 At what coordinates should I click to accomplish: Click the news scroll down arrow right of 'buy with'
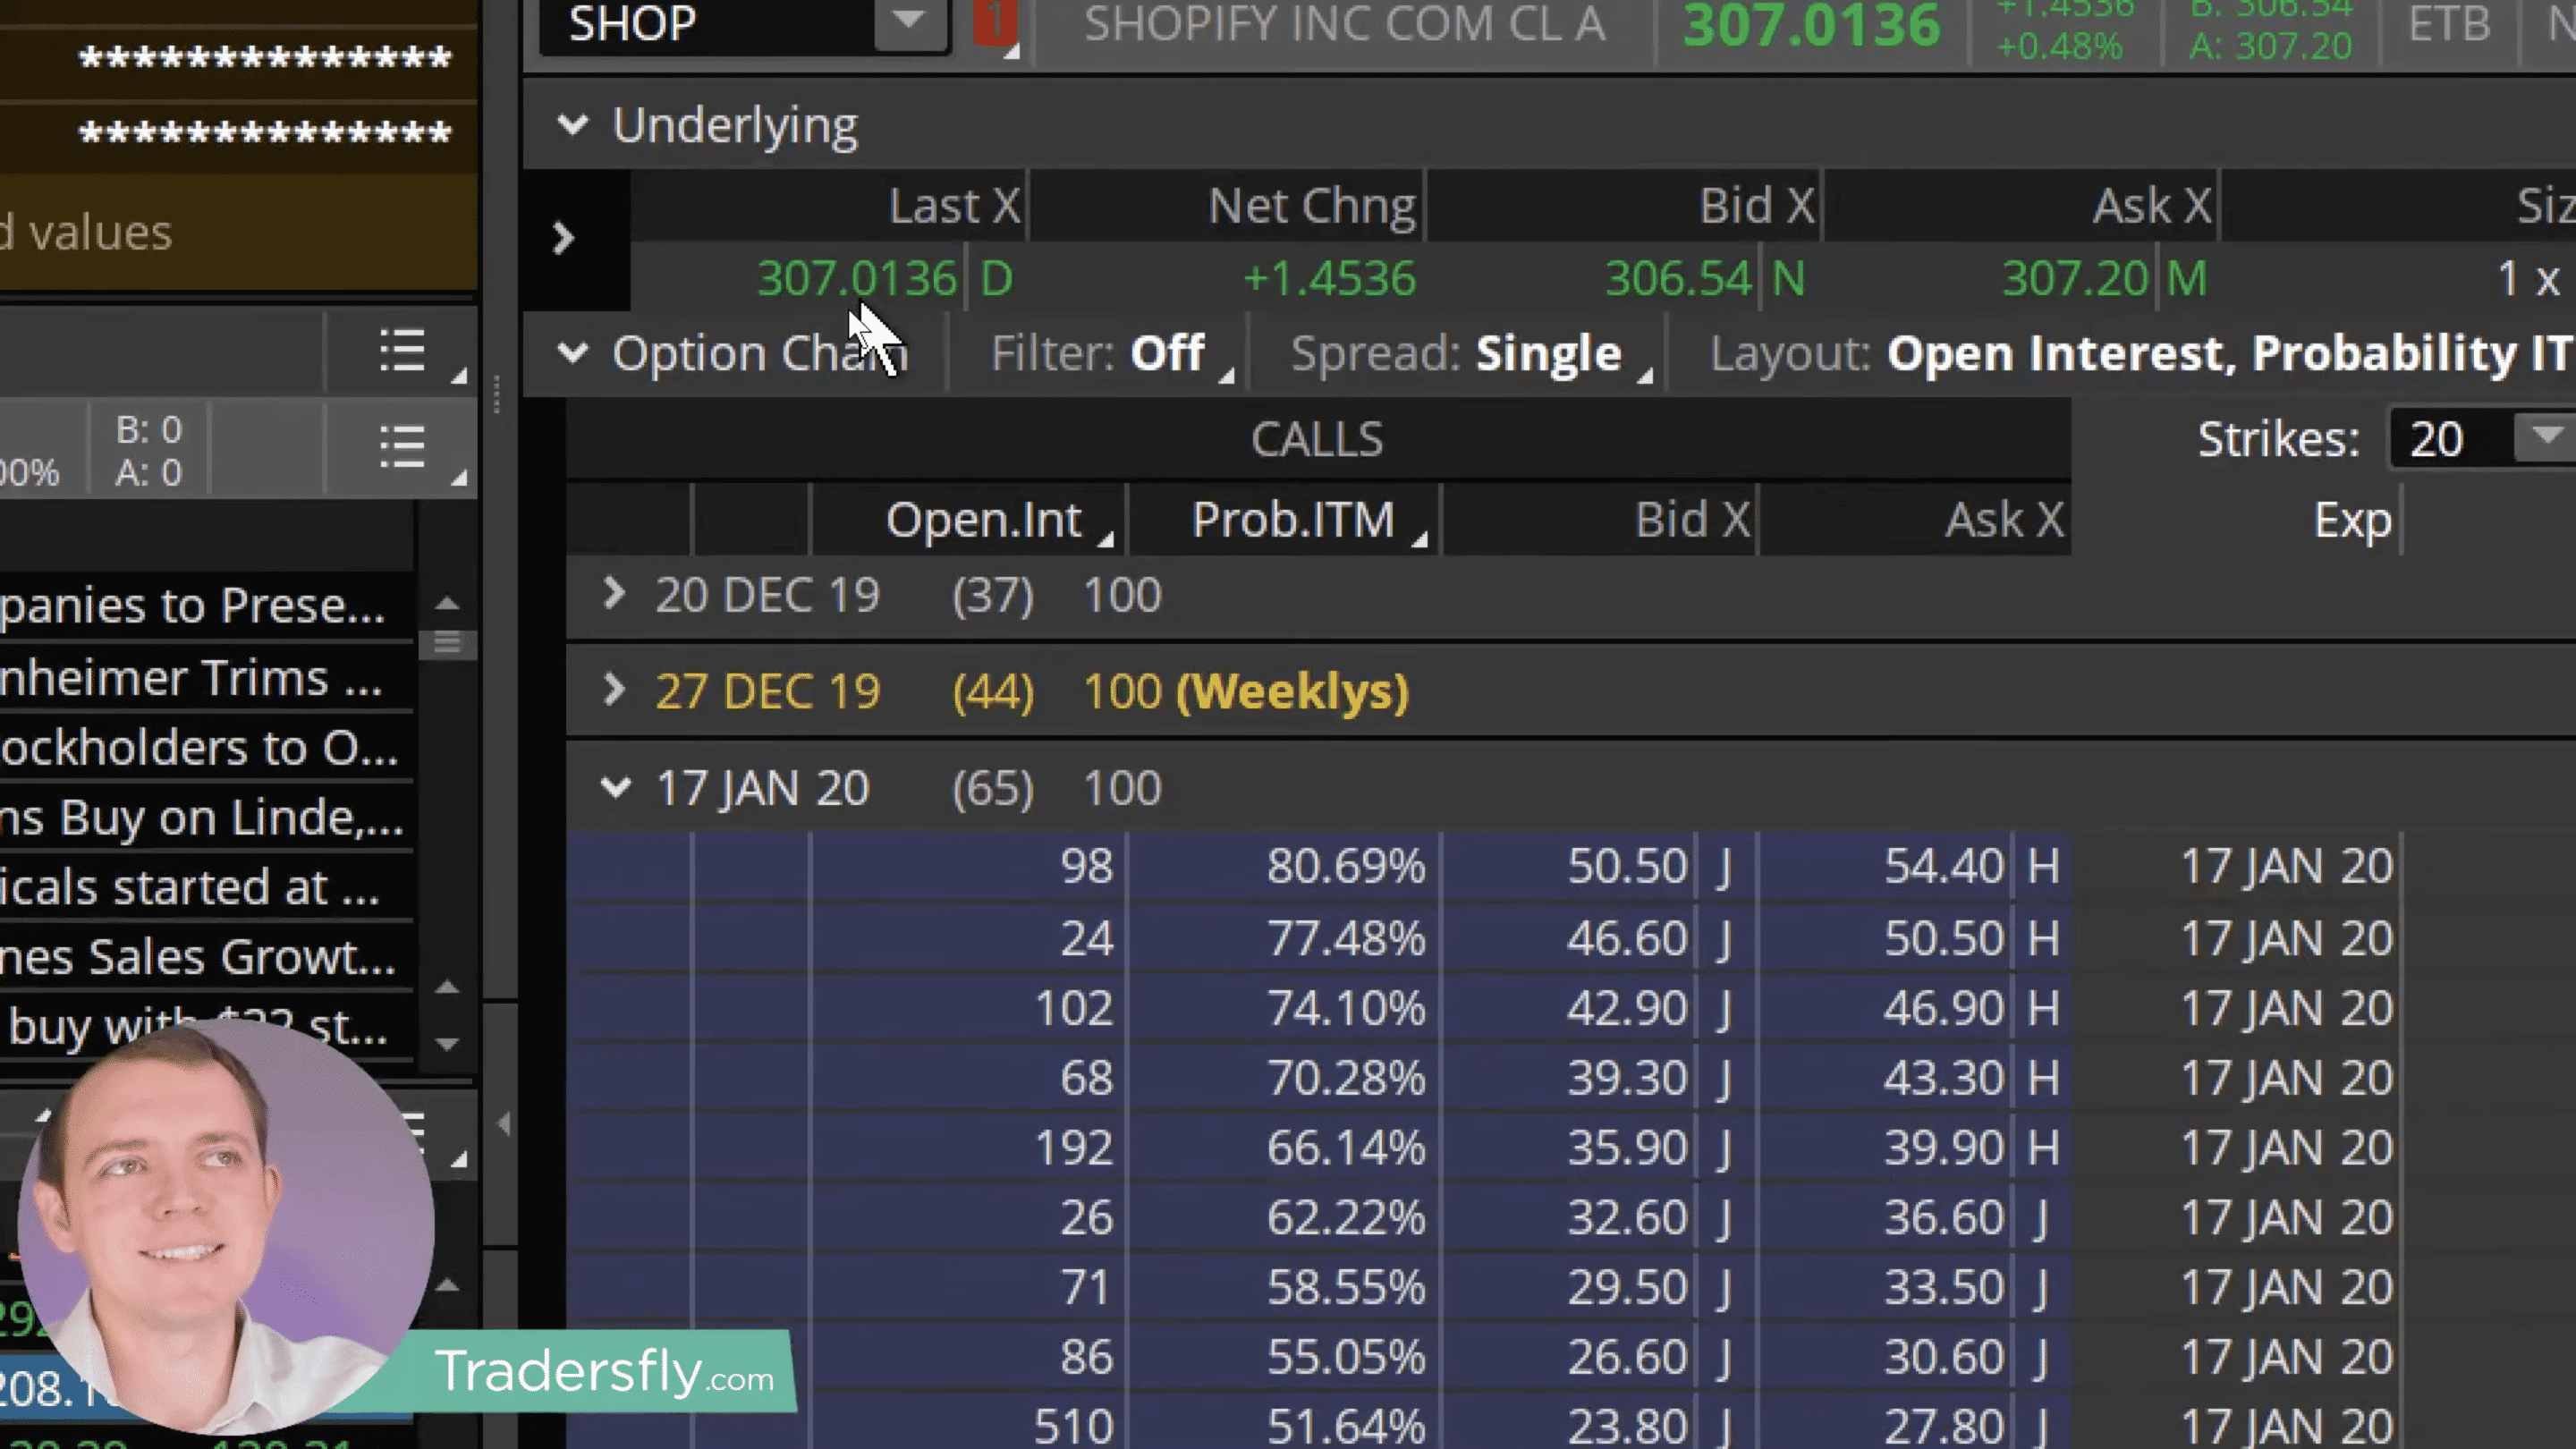click(447, 1043)
